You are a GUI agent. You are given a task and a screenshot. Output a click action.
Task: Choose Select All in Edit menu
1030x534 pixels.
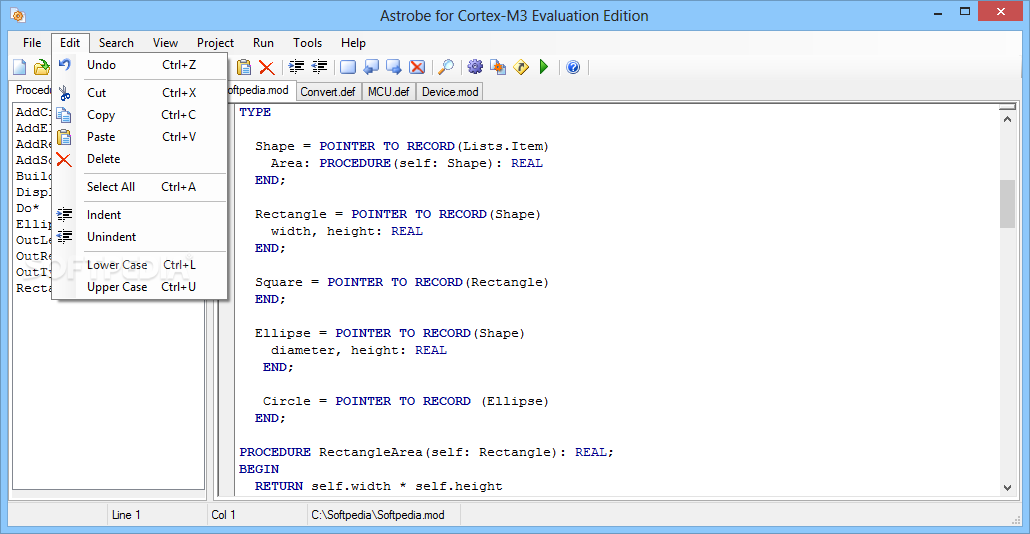pyautogui.click(x=141, y=187)
